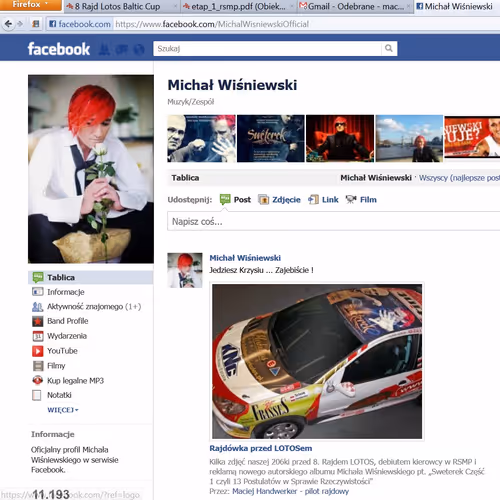Open Tablica in the left sidebar
The width and height of the screenshot is (500, 500).
tap(91, 277)
